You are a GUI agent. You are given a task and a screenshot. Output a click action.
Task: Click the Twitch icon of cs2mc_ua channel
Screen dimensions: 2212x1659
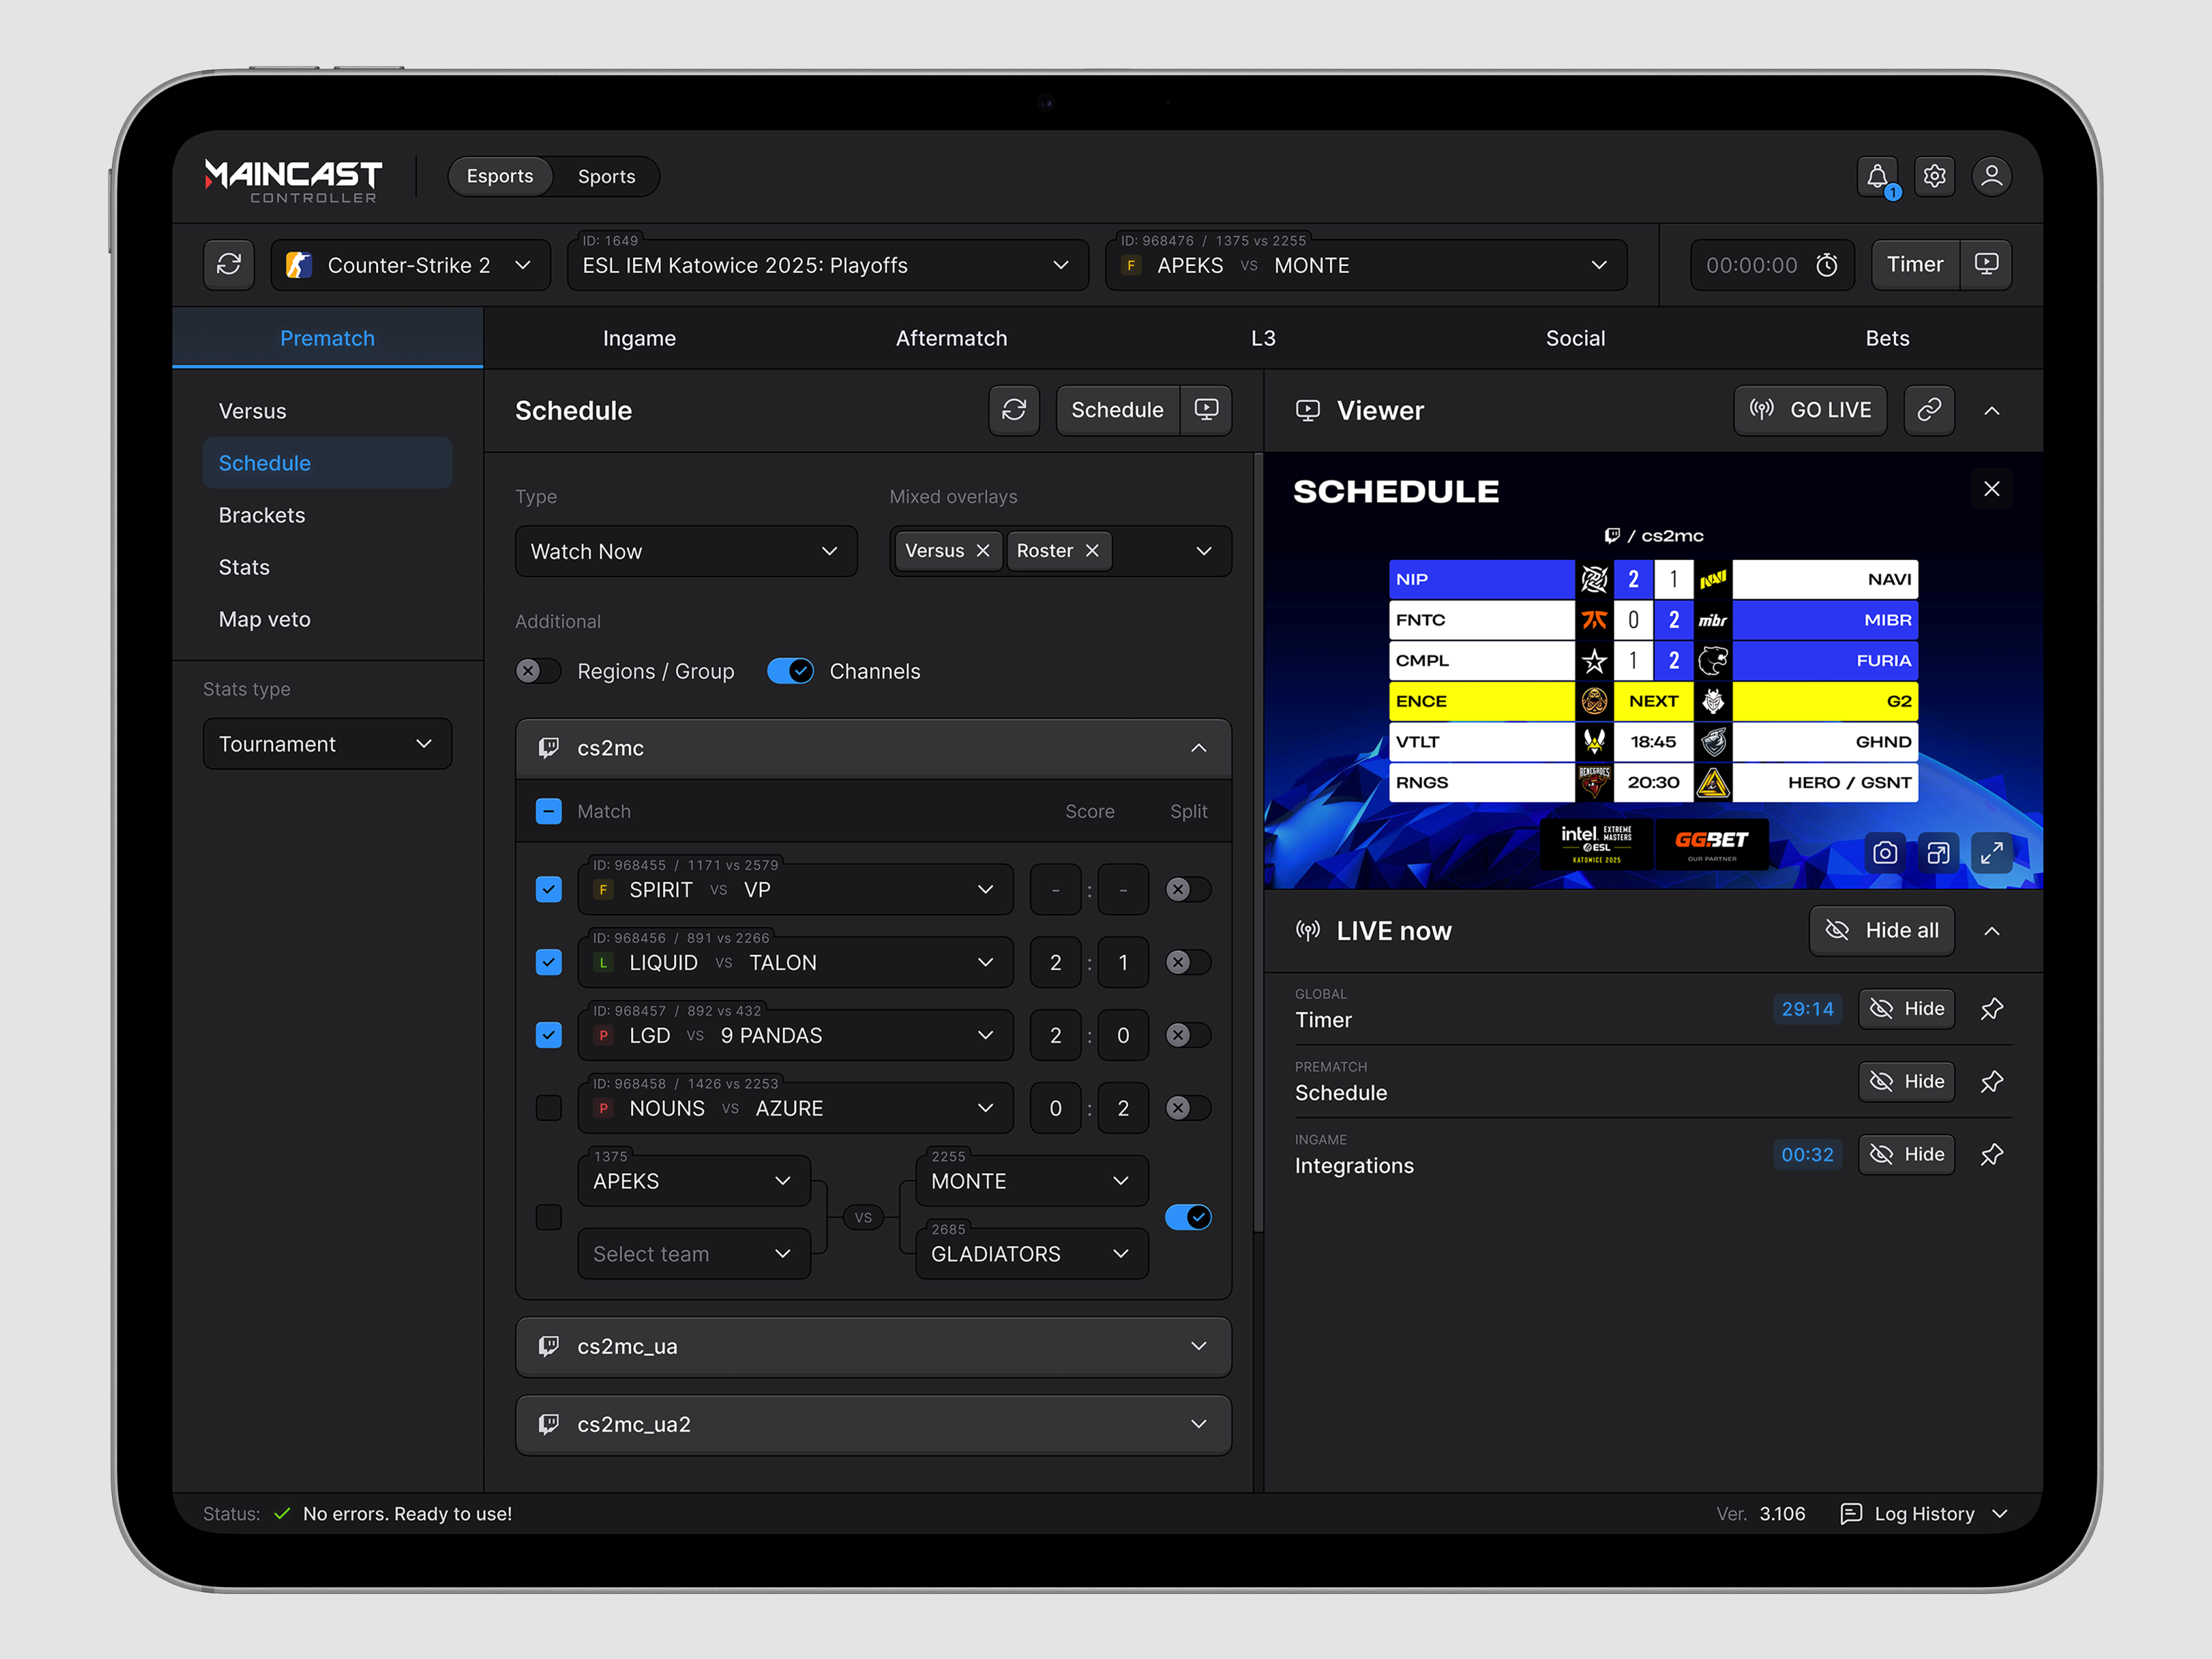[x=549, y=1346]
